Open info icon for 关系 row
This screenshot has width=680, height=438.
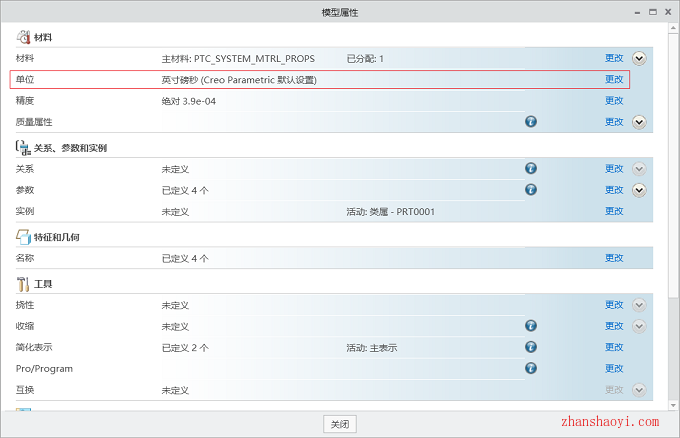tap(531, 168)
